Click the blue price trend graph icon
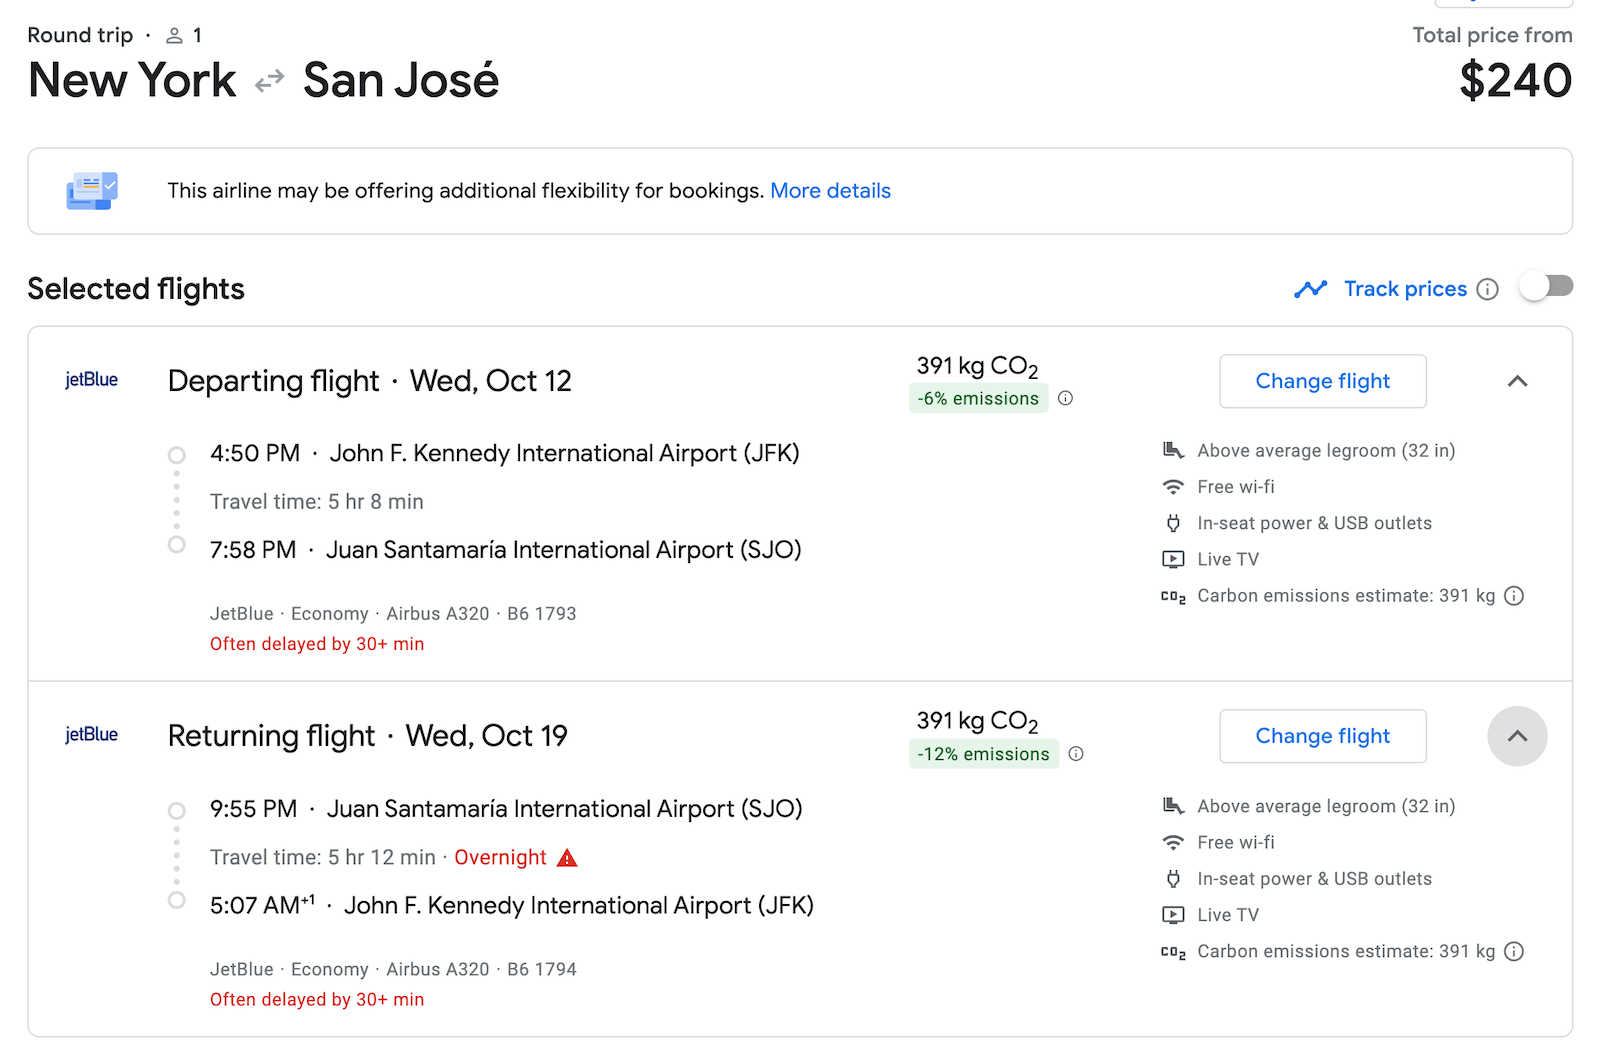This screenshot has width=1600, height=1042. pos(1311,288)
